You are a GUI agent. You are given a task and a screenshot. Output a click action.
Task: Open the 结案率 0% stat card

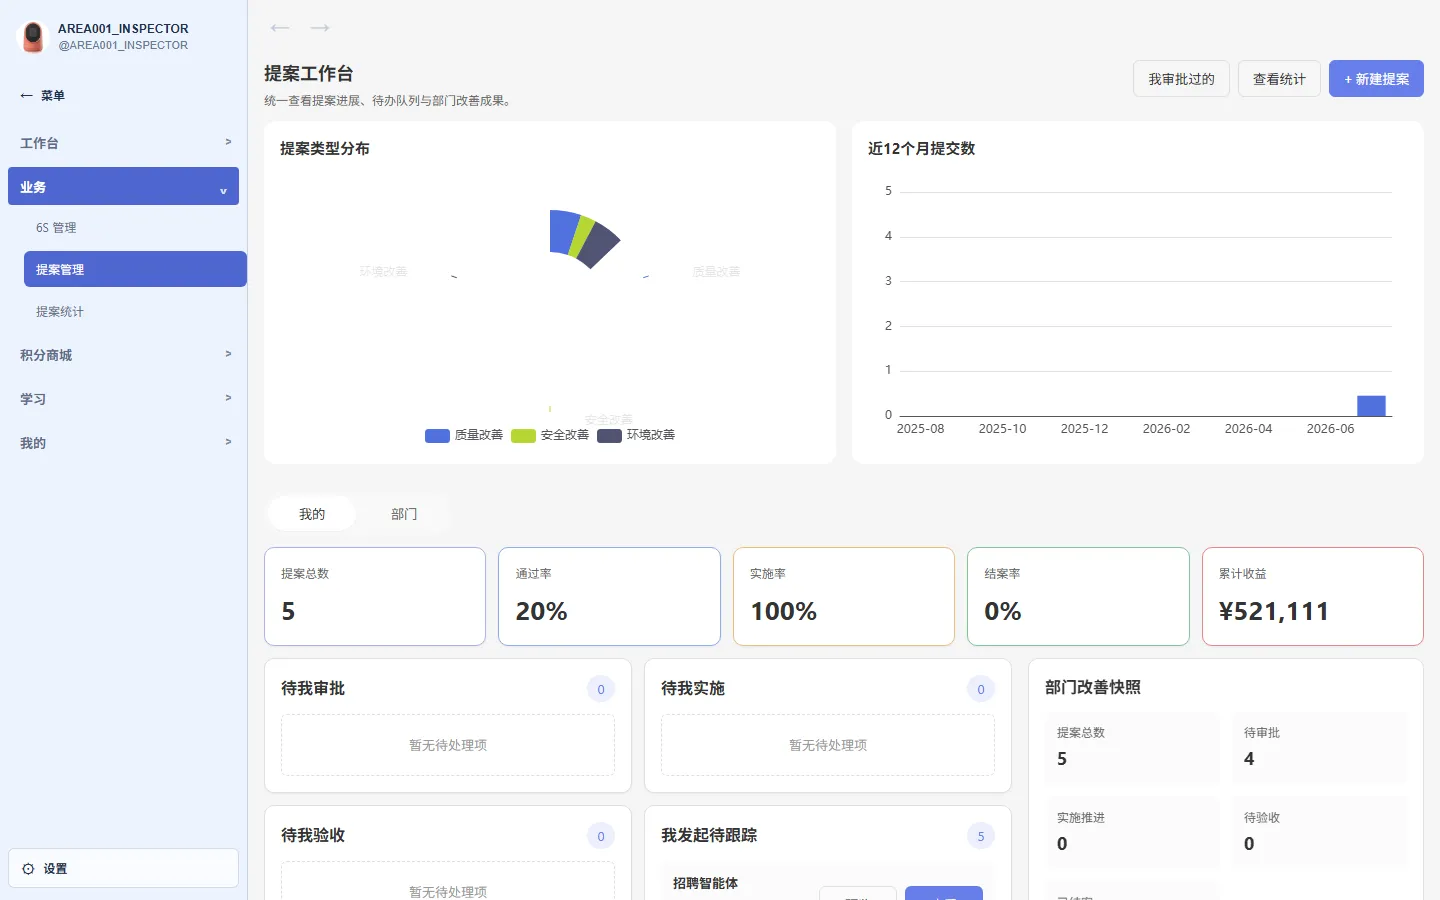pyautogui.click(x=1078, y=596)
